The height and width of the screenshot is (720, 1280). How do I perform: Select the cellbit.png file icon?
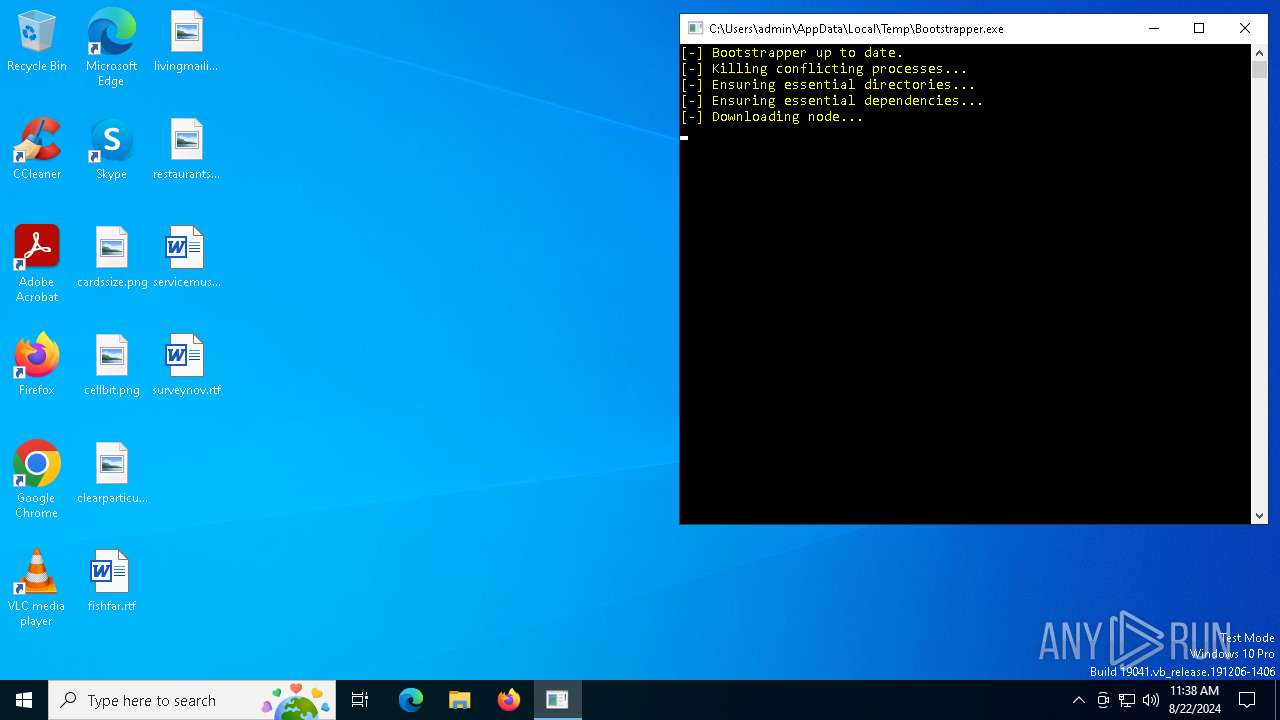(x=112, y=366)
